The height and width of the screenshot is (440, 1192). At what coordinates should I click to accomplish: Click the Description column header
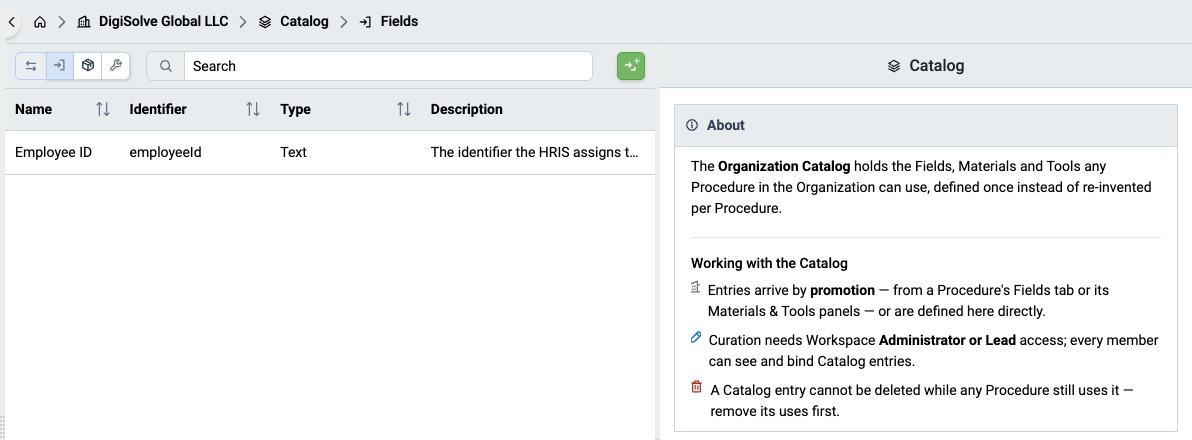click(x=466, y=109)
